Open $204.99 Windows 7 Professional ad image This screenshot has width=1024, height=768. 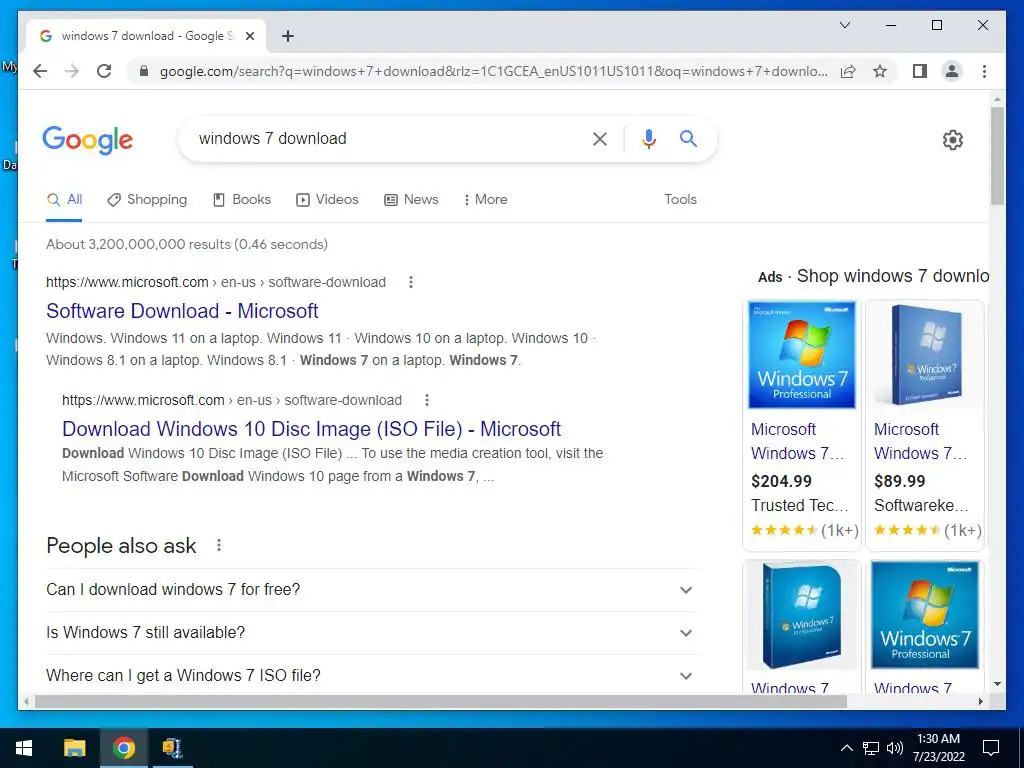click(x=801, y=355)
